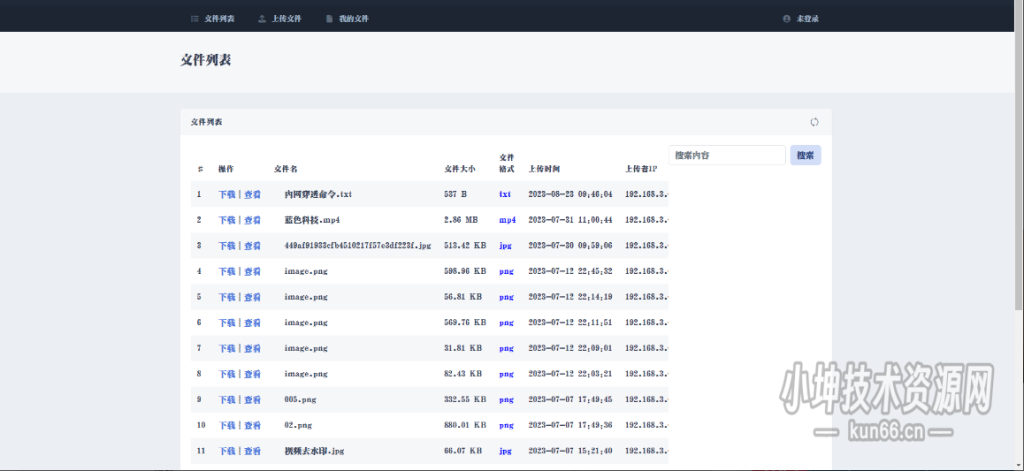This screenshot has height=471, width=1024.
Task: Select the file name 005.png
Action: [300, 399]
